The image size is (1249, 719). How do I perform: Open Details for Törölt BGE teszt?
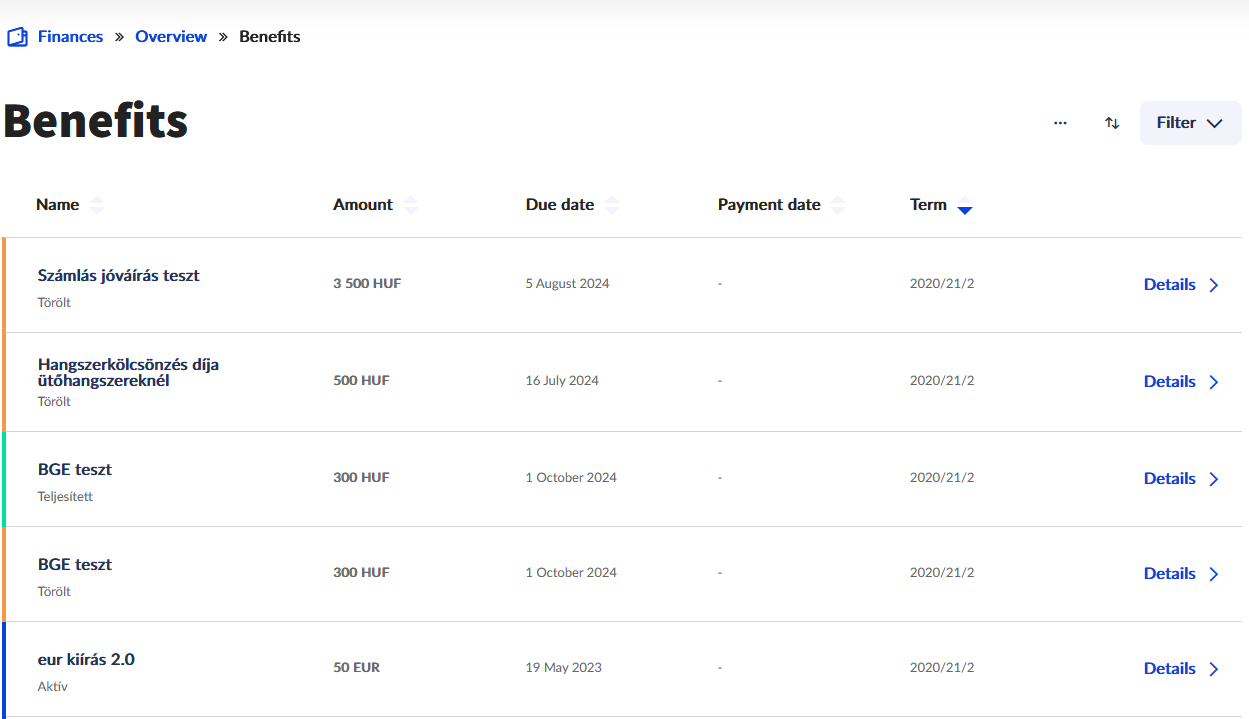pyautogui.click(x=1170, y=574)
